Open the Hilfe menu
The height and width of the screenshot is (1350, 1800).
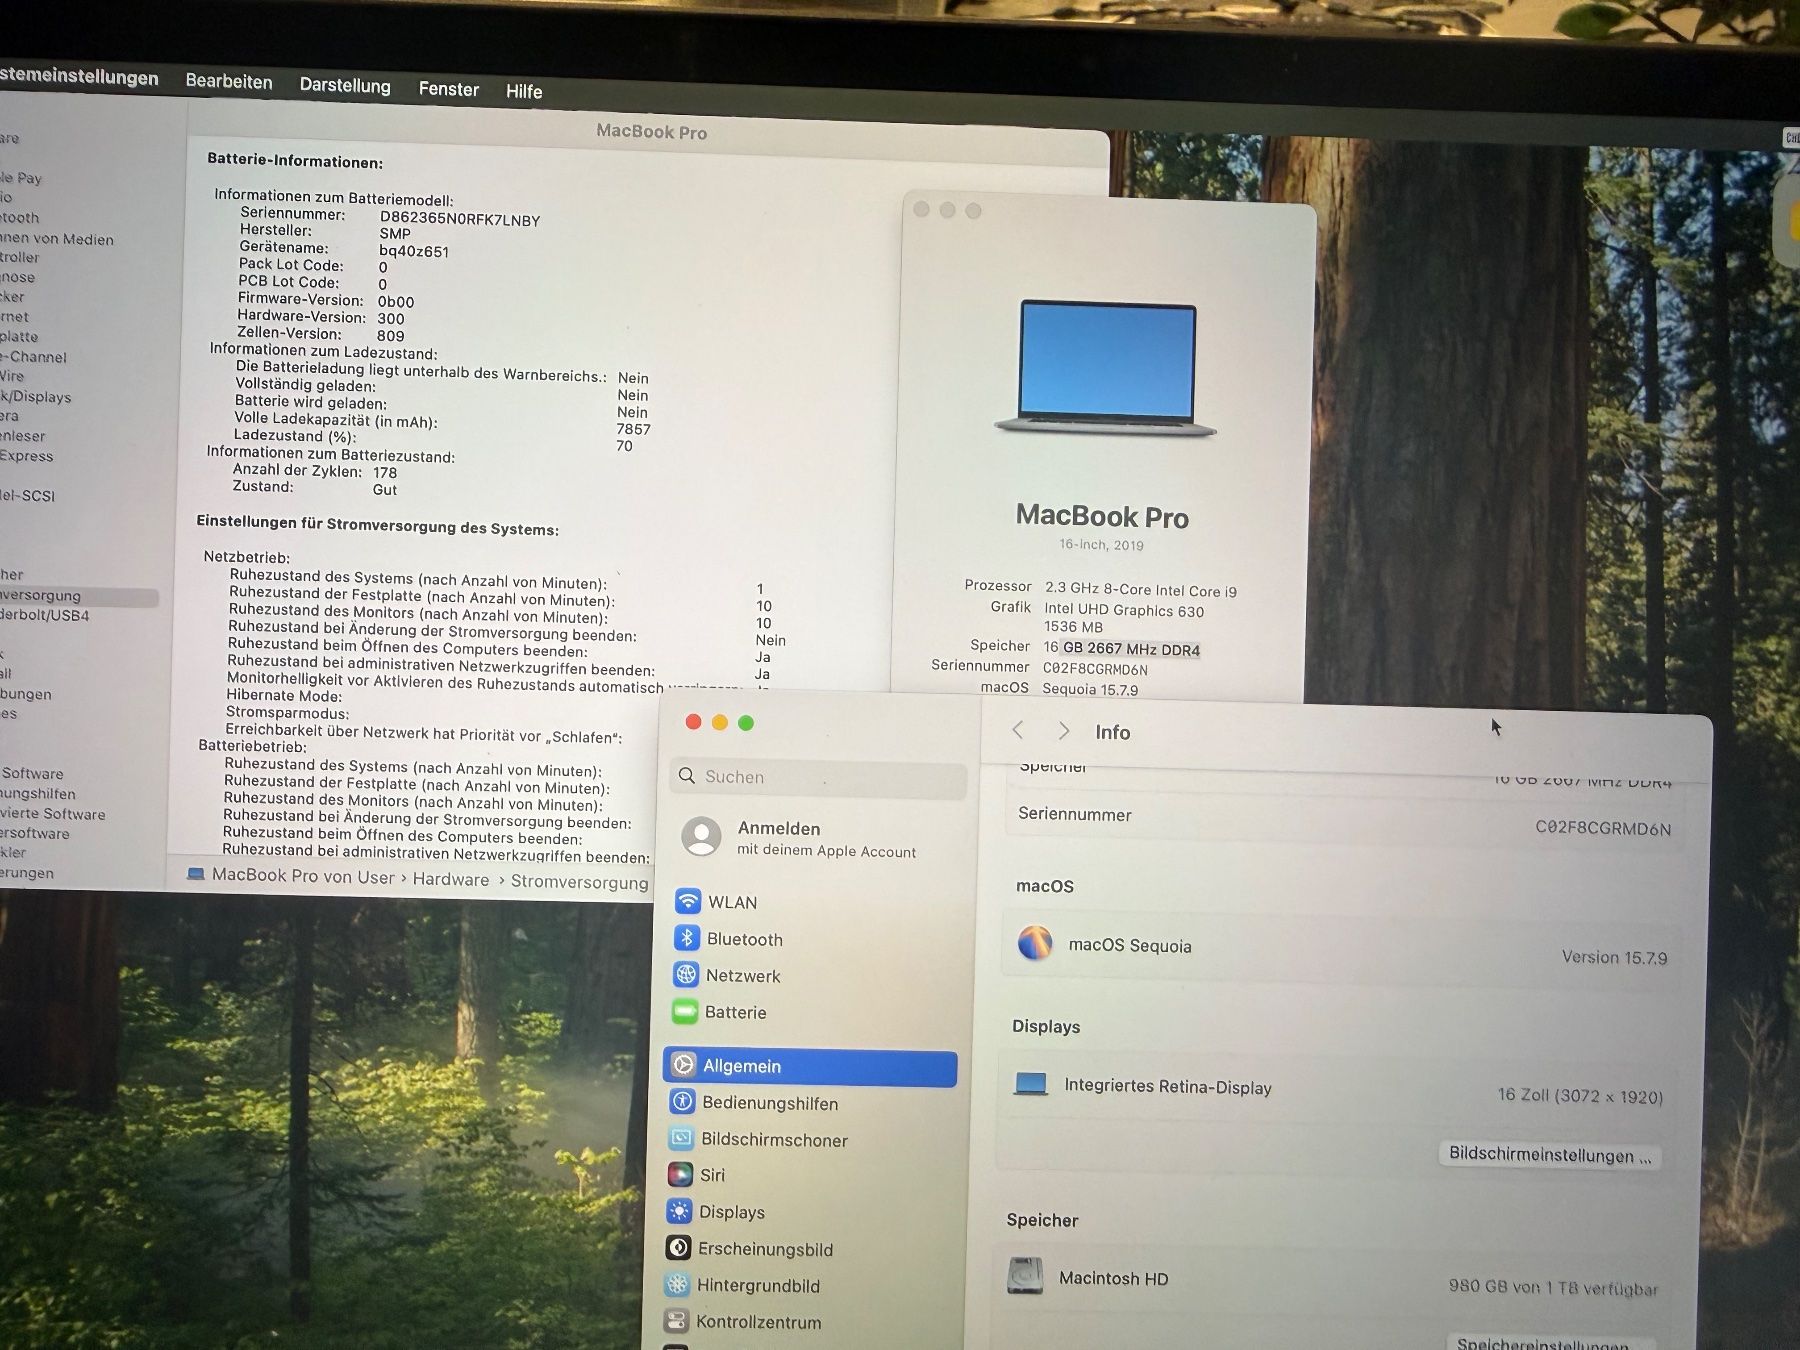[524, 91]
